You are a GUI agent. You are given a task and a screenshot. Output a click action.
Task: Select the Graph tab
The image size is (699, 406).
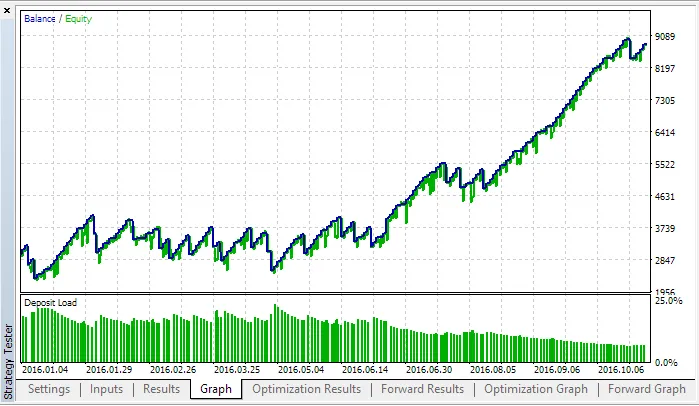tap(215, 389)
